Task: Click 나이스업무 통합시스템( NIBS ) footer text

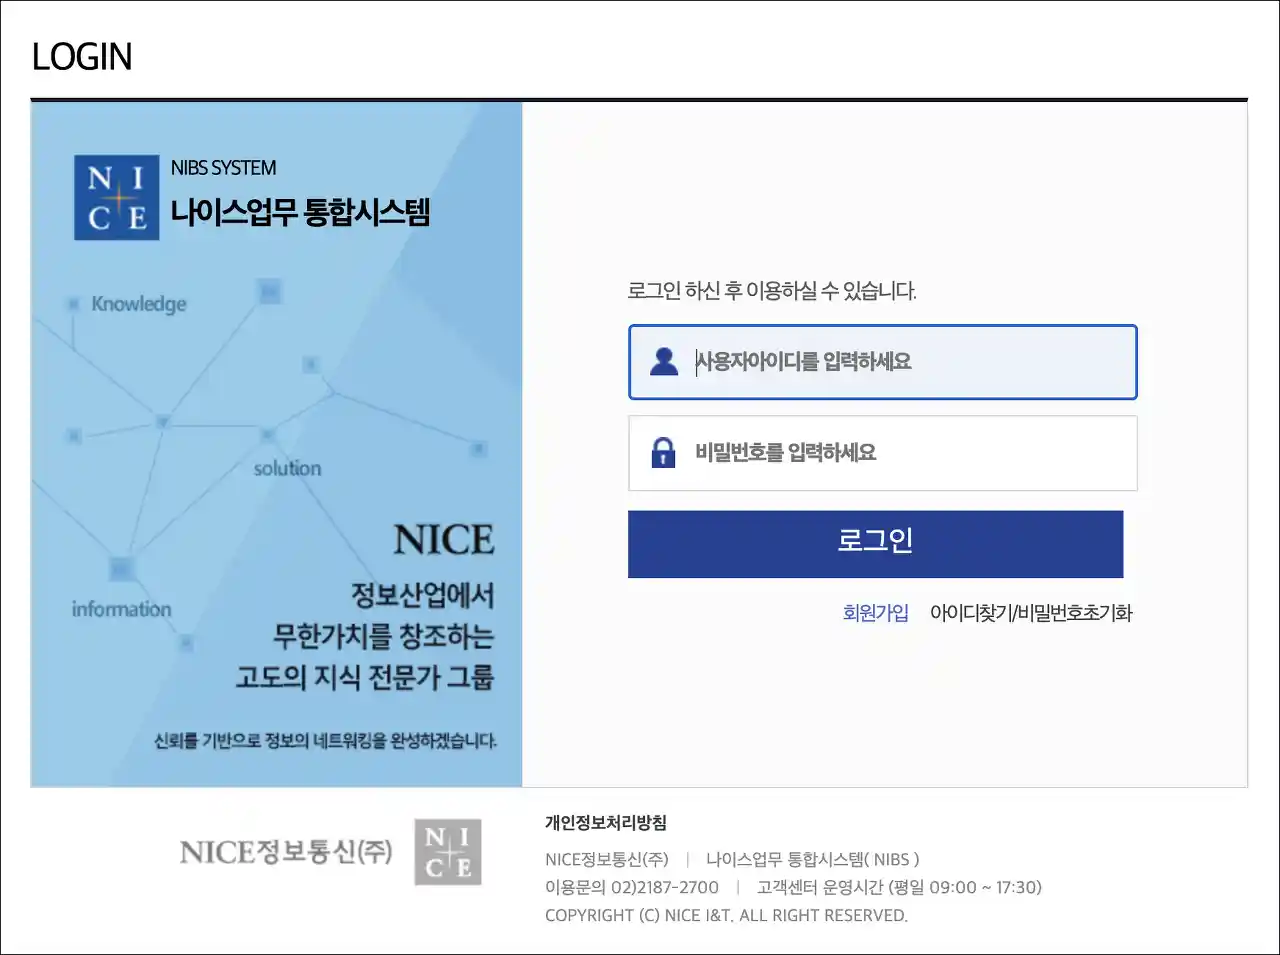Action: 813,859
